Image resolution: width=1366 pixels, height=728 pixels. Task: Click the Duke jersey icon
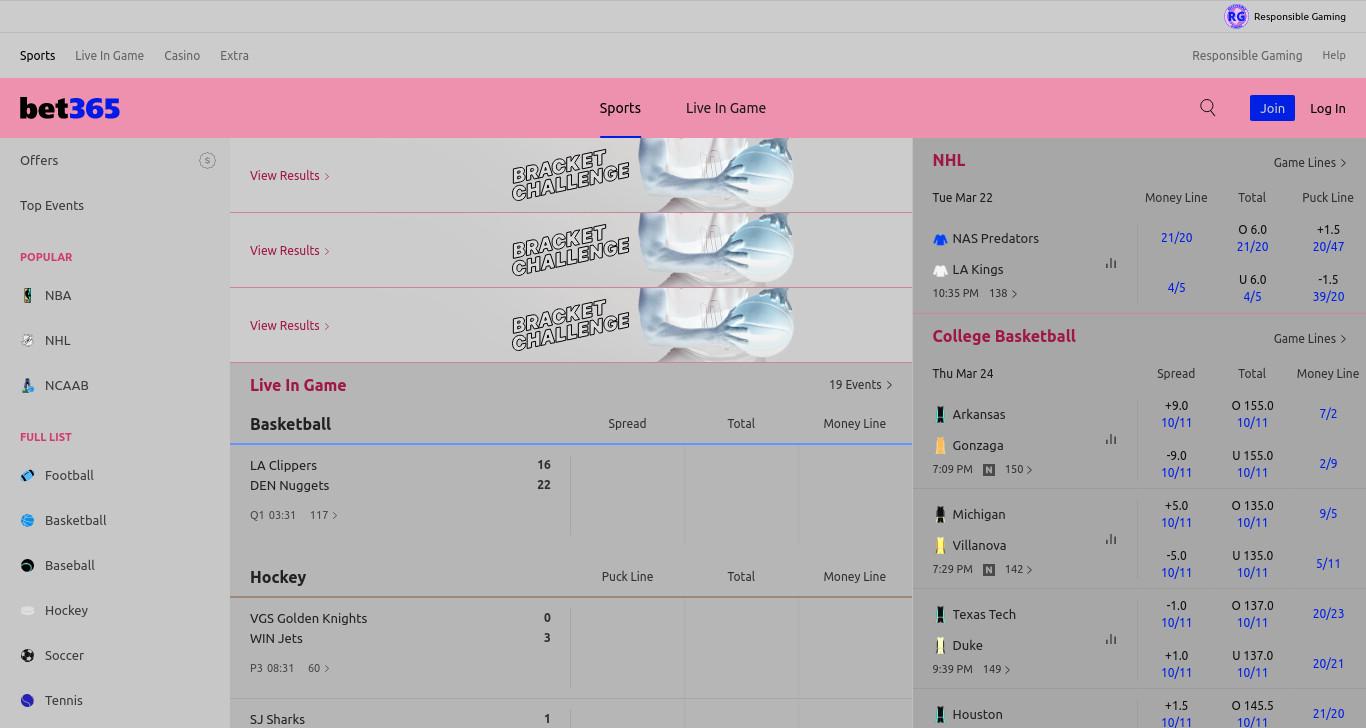click(x=940, y=645)
